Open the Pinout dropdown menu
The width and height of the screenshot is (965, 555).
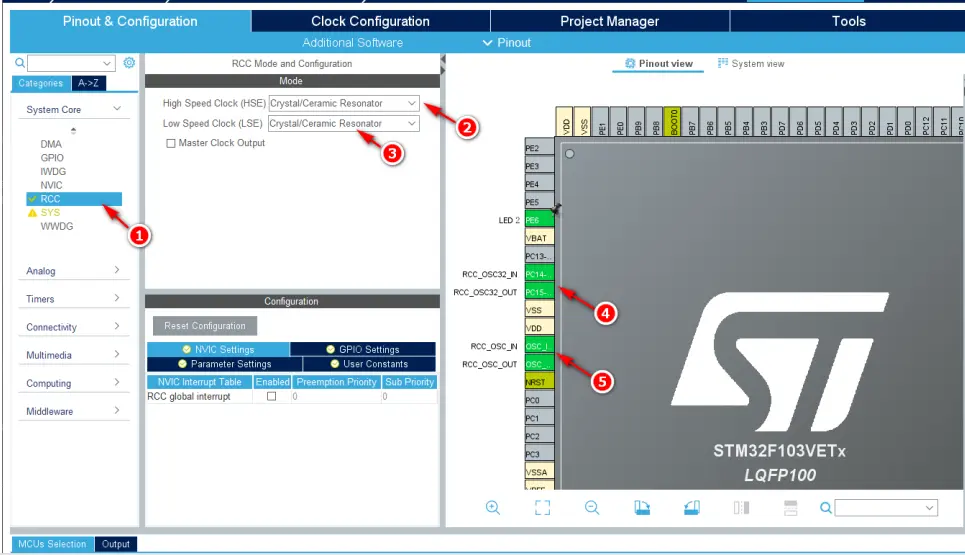click(x=507, y=43)
